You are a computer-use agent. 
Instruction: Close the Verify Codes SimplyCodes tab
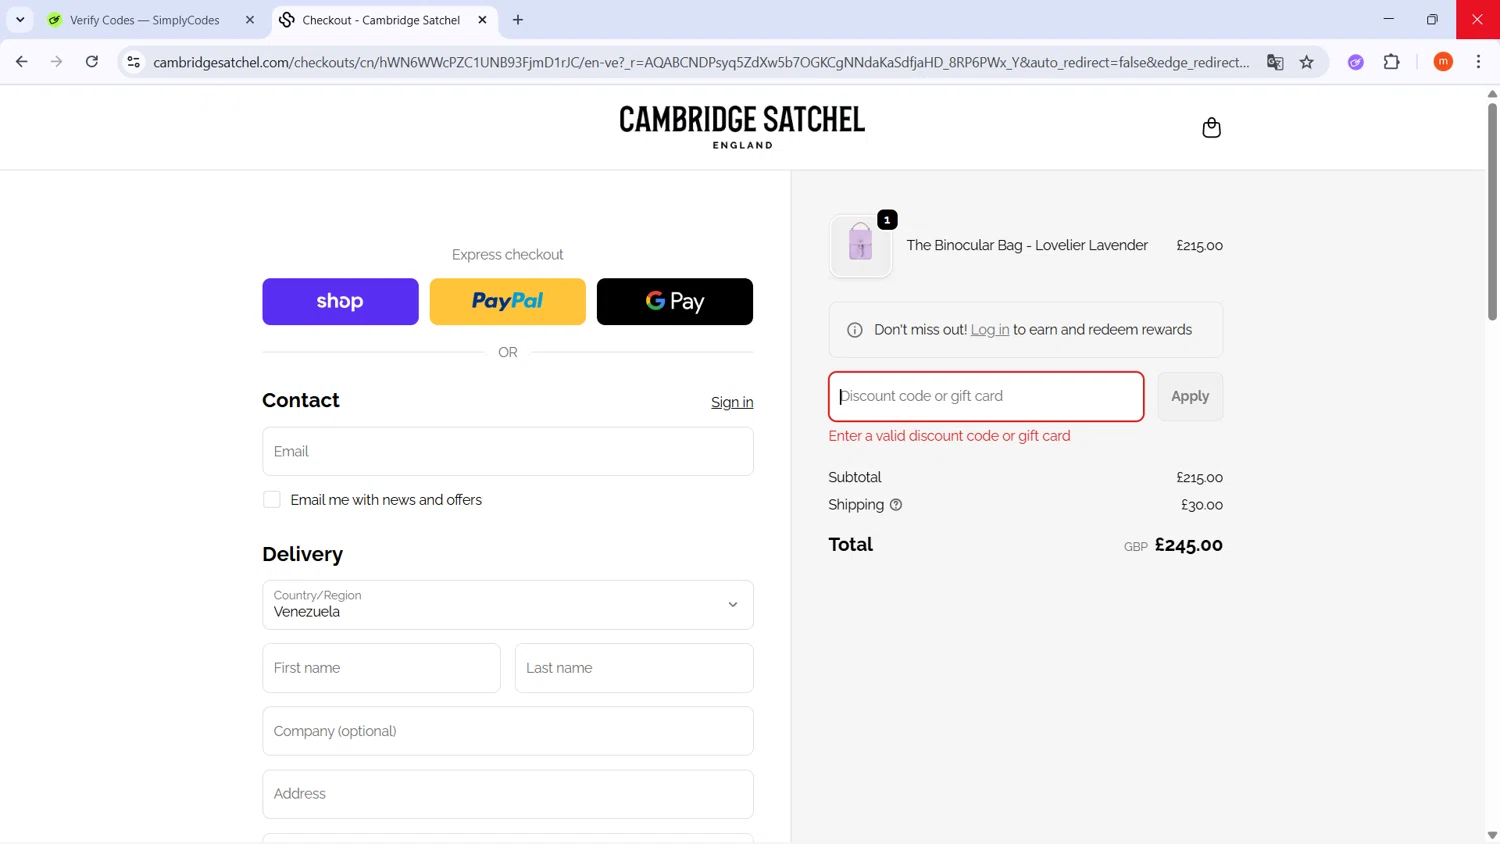pyautogui.click(x=250, y=20)
